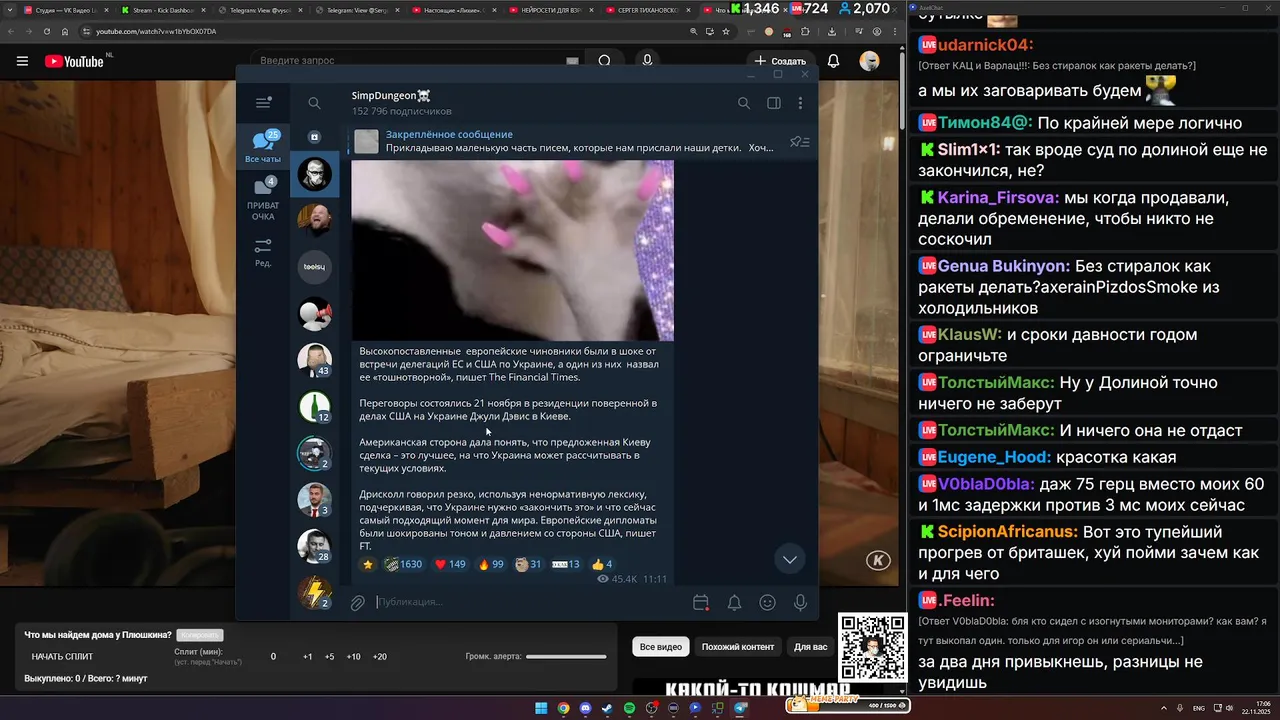Image resolution: width=1280 pixels, height=720 pixels.
Task: Open the Ред. folder edit option
Action: tap(264, 252)
